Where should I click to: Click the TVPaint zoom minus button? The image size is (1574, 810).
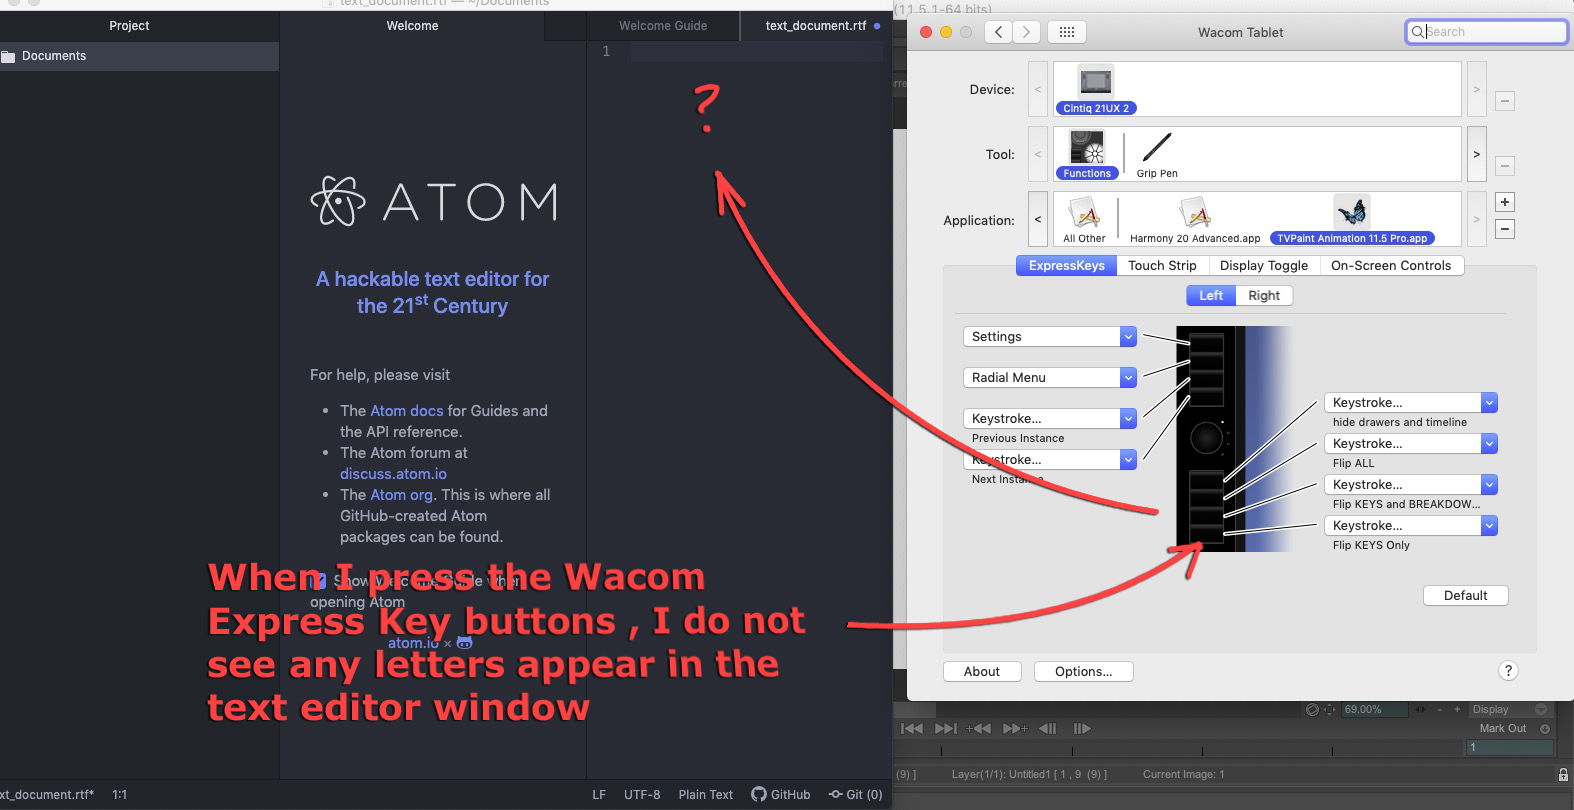(1440, 709)
